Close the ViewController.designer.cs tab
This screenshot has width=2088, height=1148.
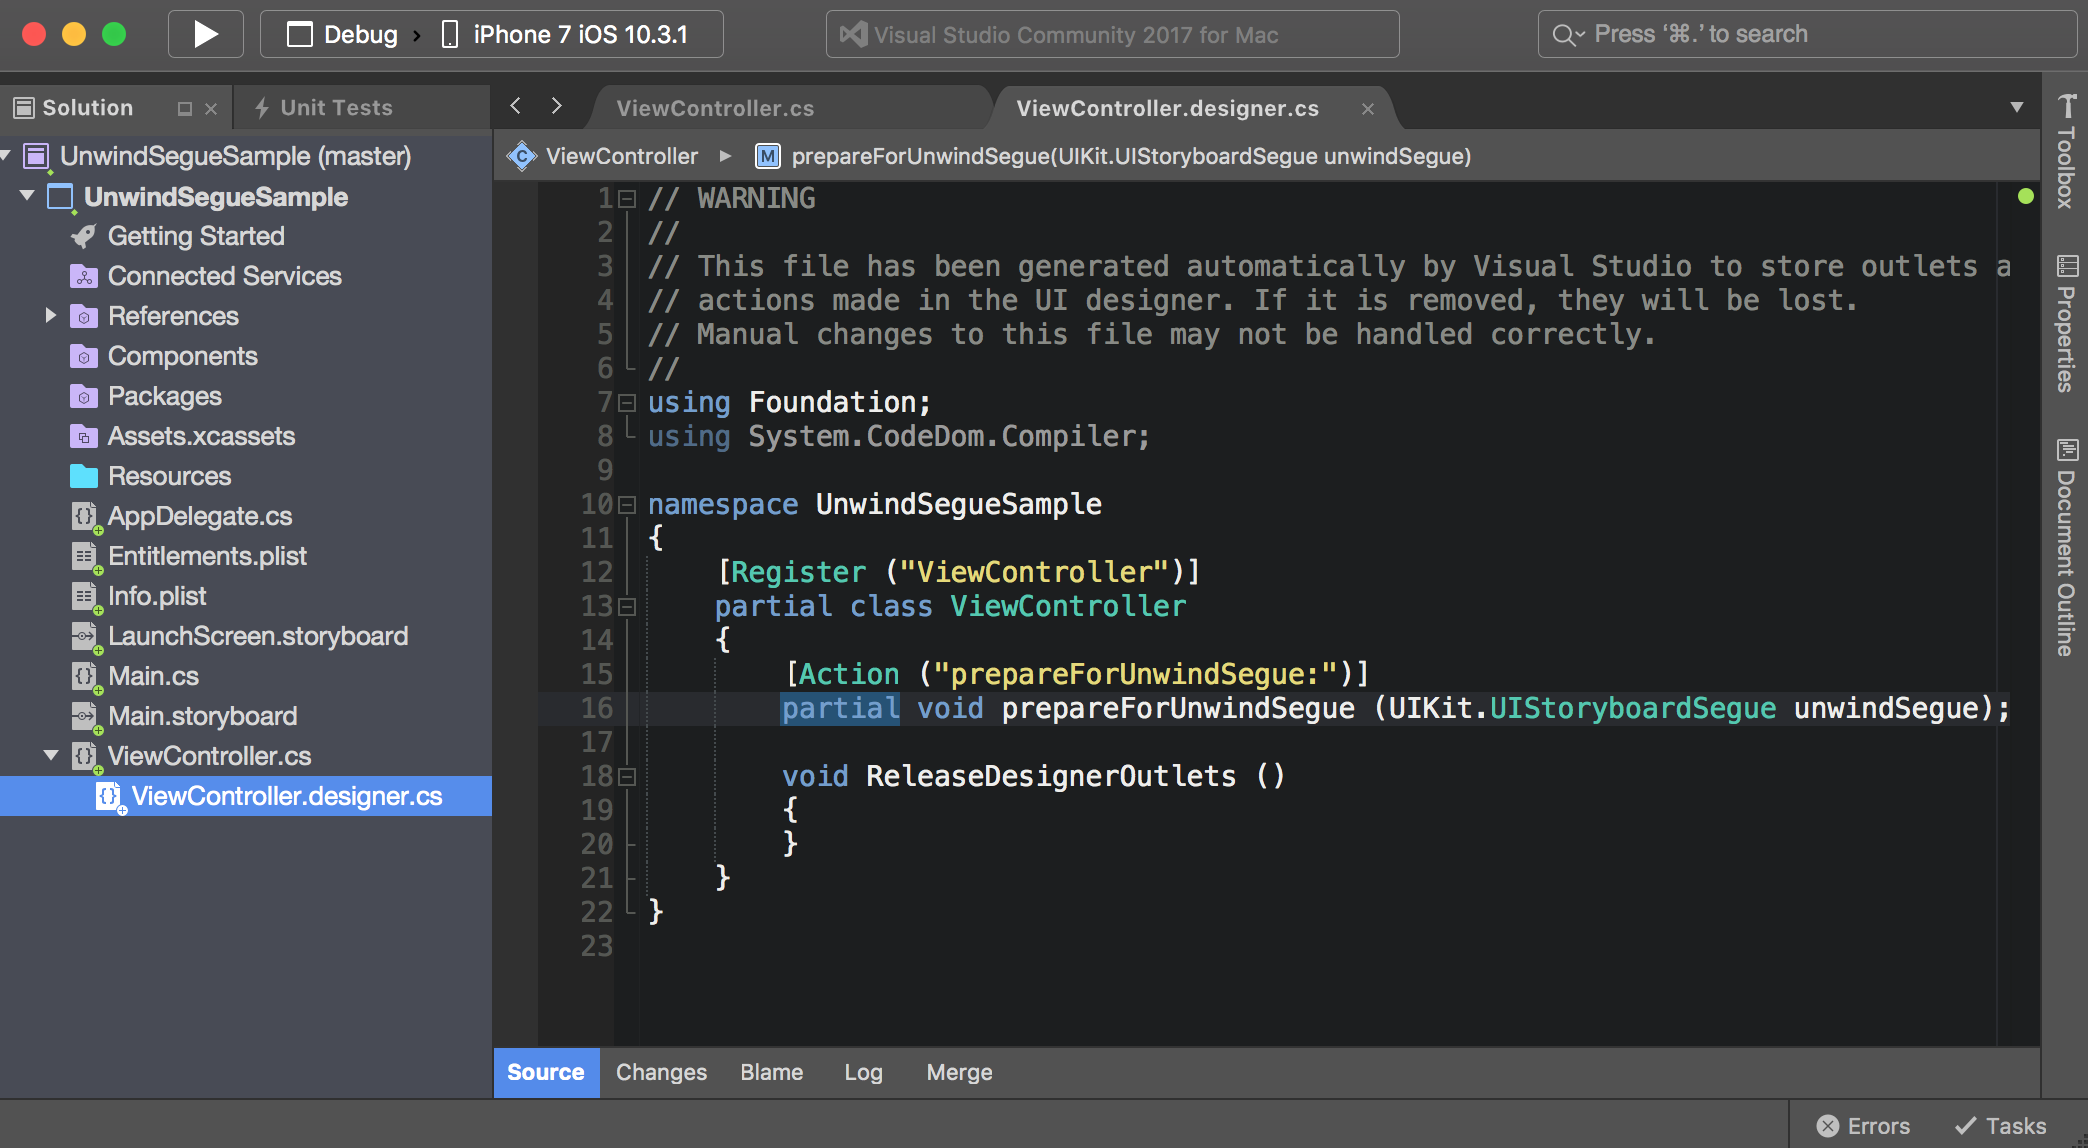(x=1368, y=109)
